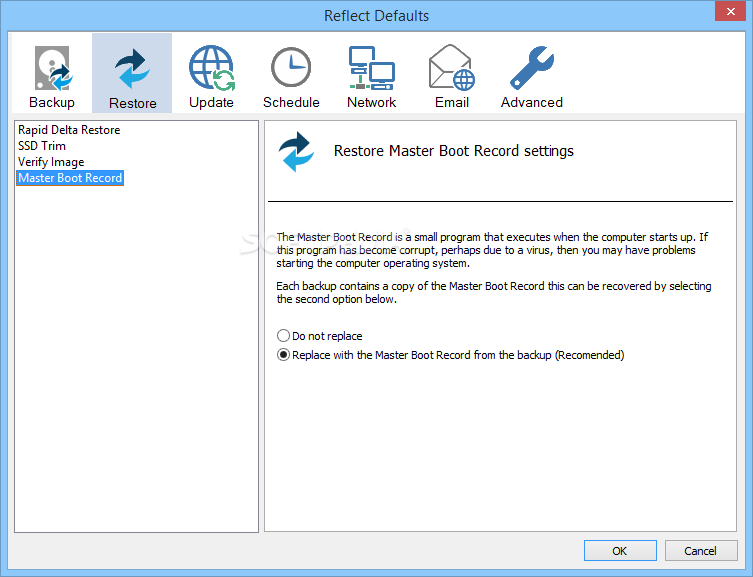Open the Email envelope icon
The image size is (753, 577).
pyautogui.click(x=451, y=67)
